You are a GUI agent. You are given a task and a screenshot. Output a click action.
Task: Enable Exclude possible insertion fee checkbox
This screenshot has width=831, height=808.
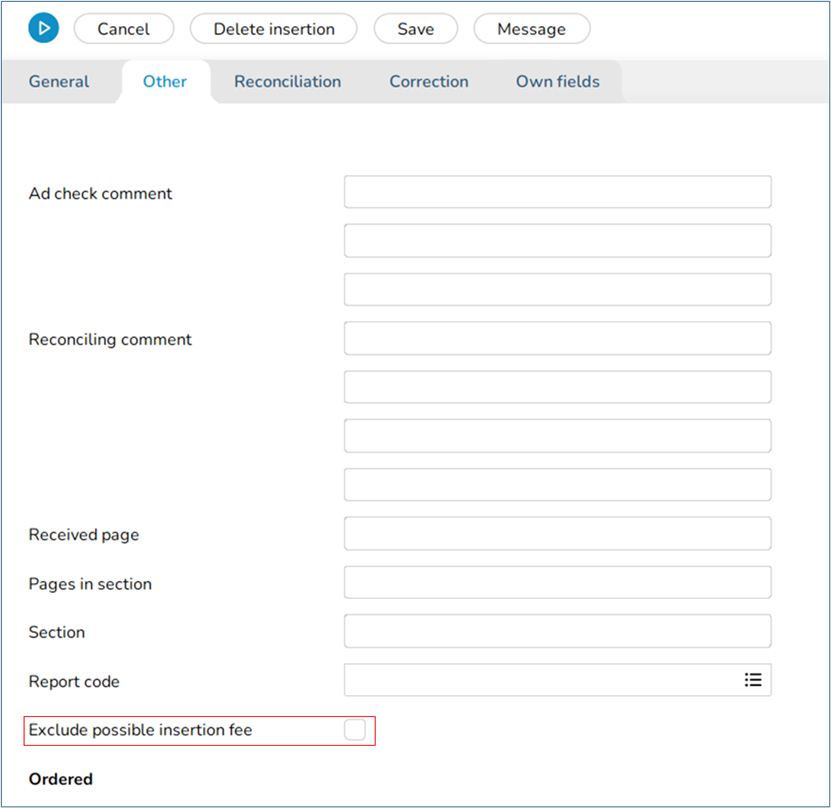(355, 730)
